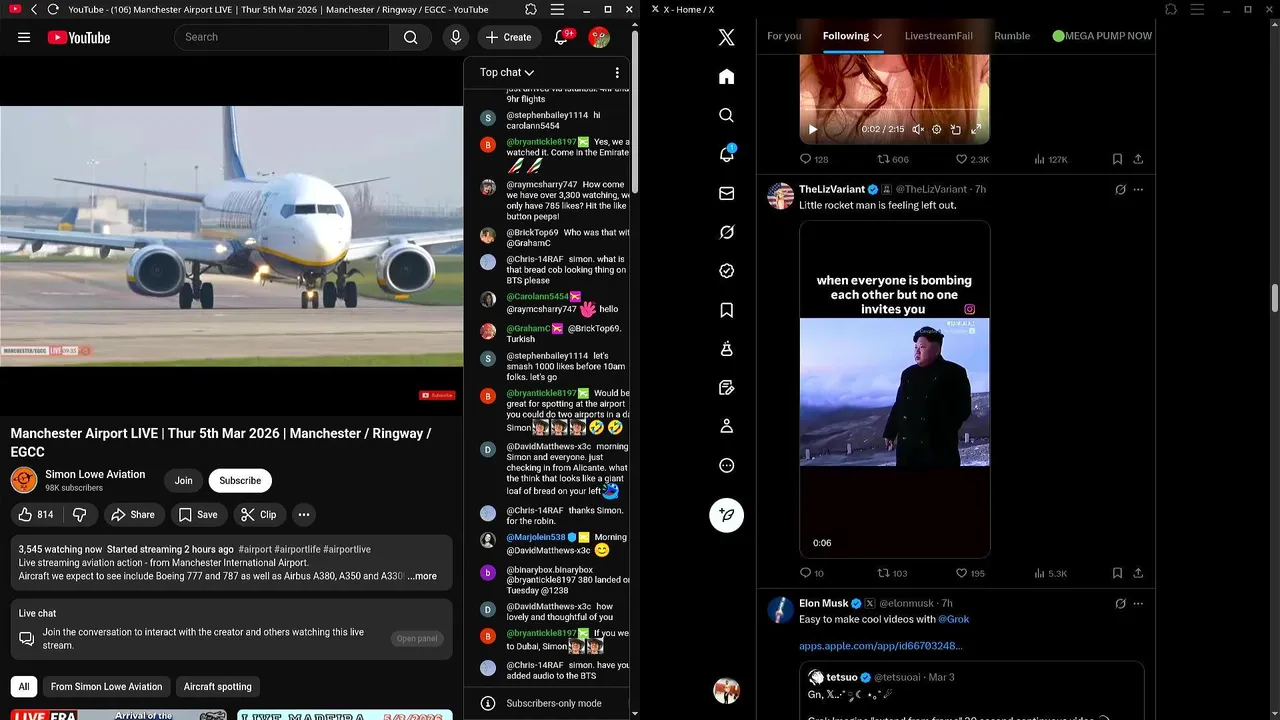Enter fullscreen on the X video
1280x720 pixels.
pyautogui.click(x=976, y=129)
